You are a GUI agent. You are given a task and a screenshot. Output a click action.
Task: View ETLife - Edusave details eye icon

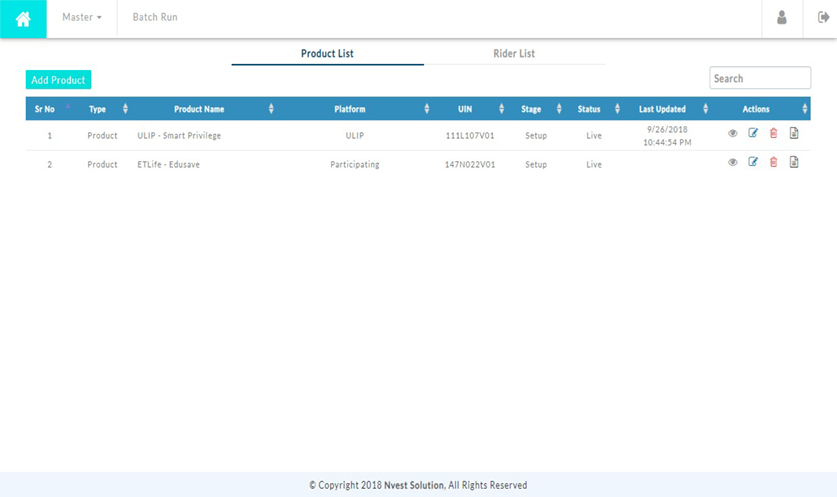[x=732, y=163]
